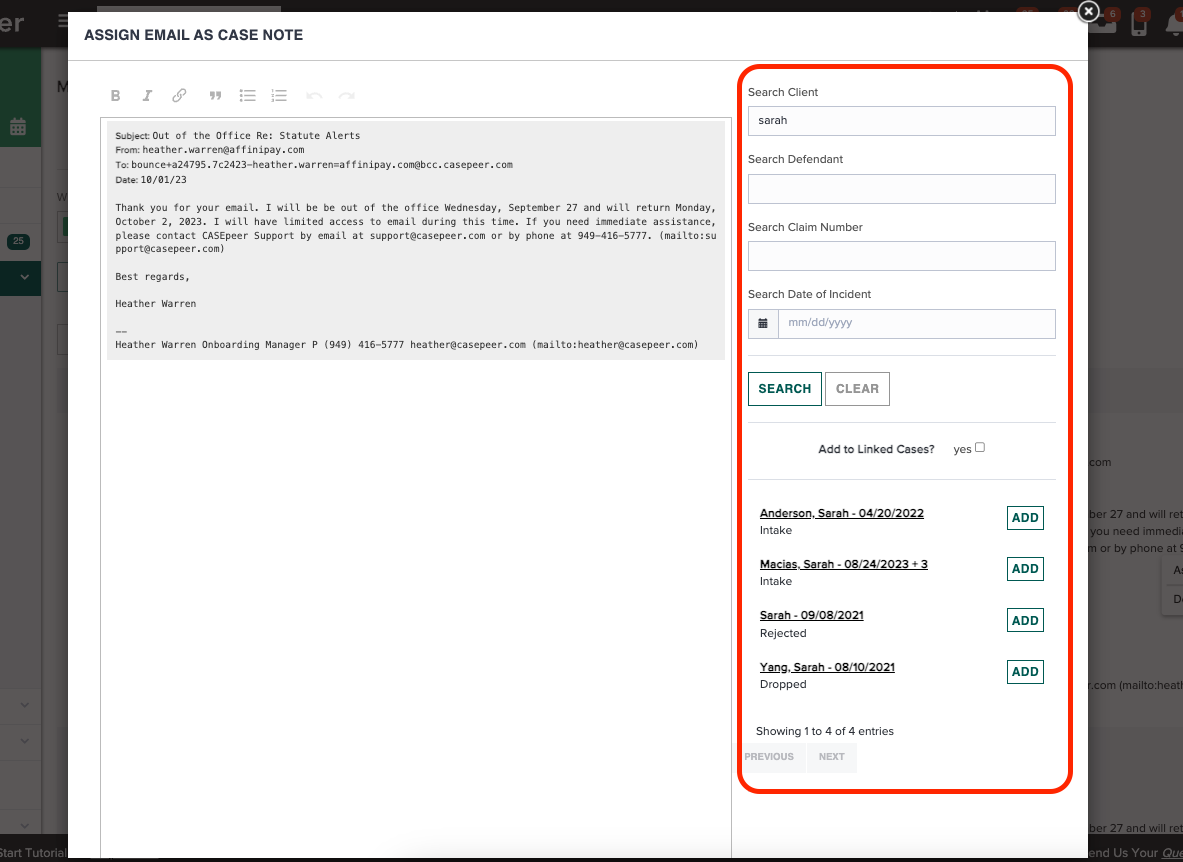Open calendar picker for date of incident
The width and height of the screenshot is (1183, 862).
pyautogui.click(x=763, y=324)
